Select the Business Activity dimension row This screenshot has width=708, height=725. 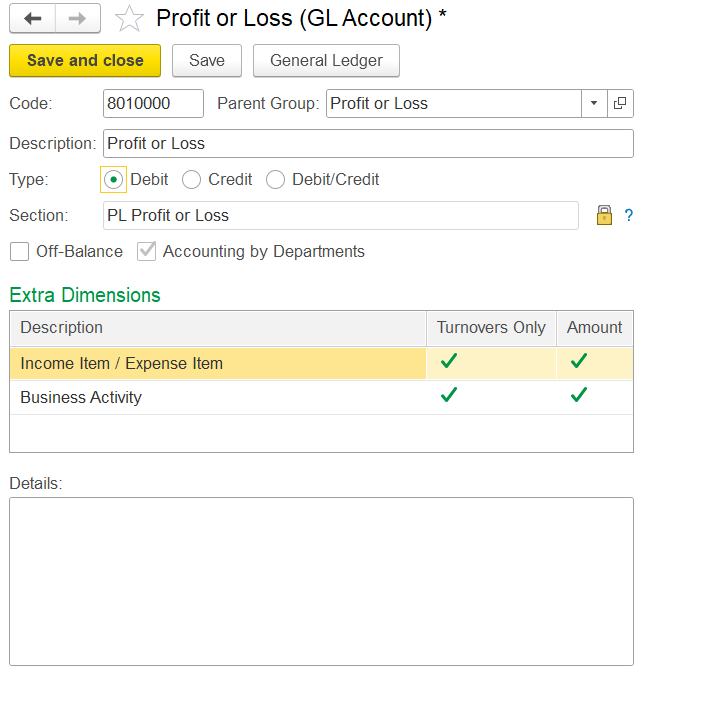coord(321,397)
